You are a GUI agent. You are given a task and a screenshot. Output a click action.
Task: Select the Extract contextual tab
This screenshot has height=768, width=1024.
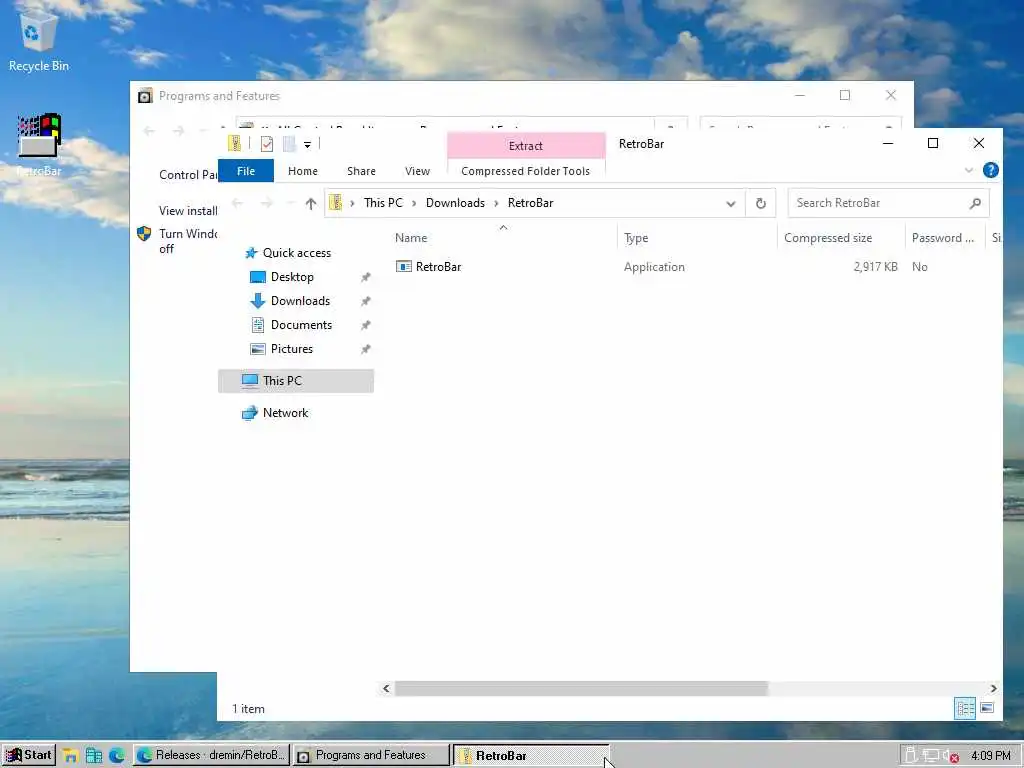pyautogui.click(x=526, y=146)
